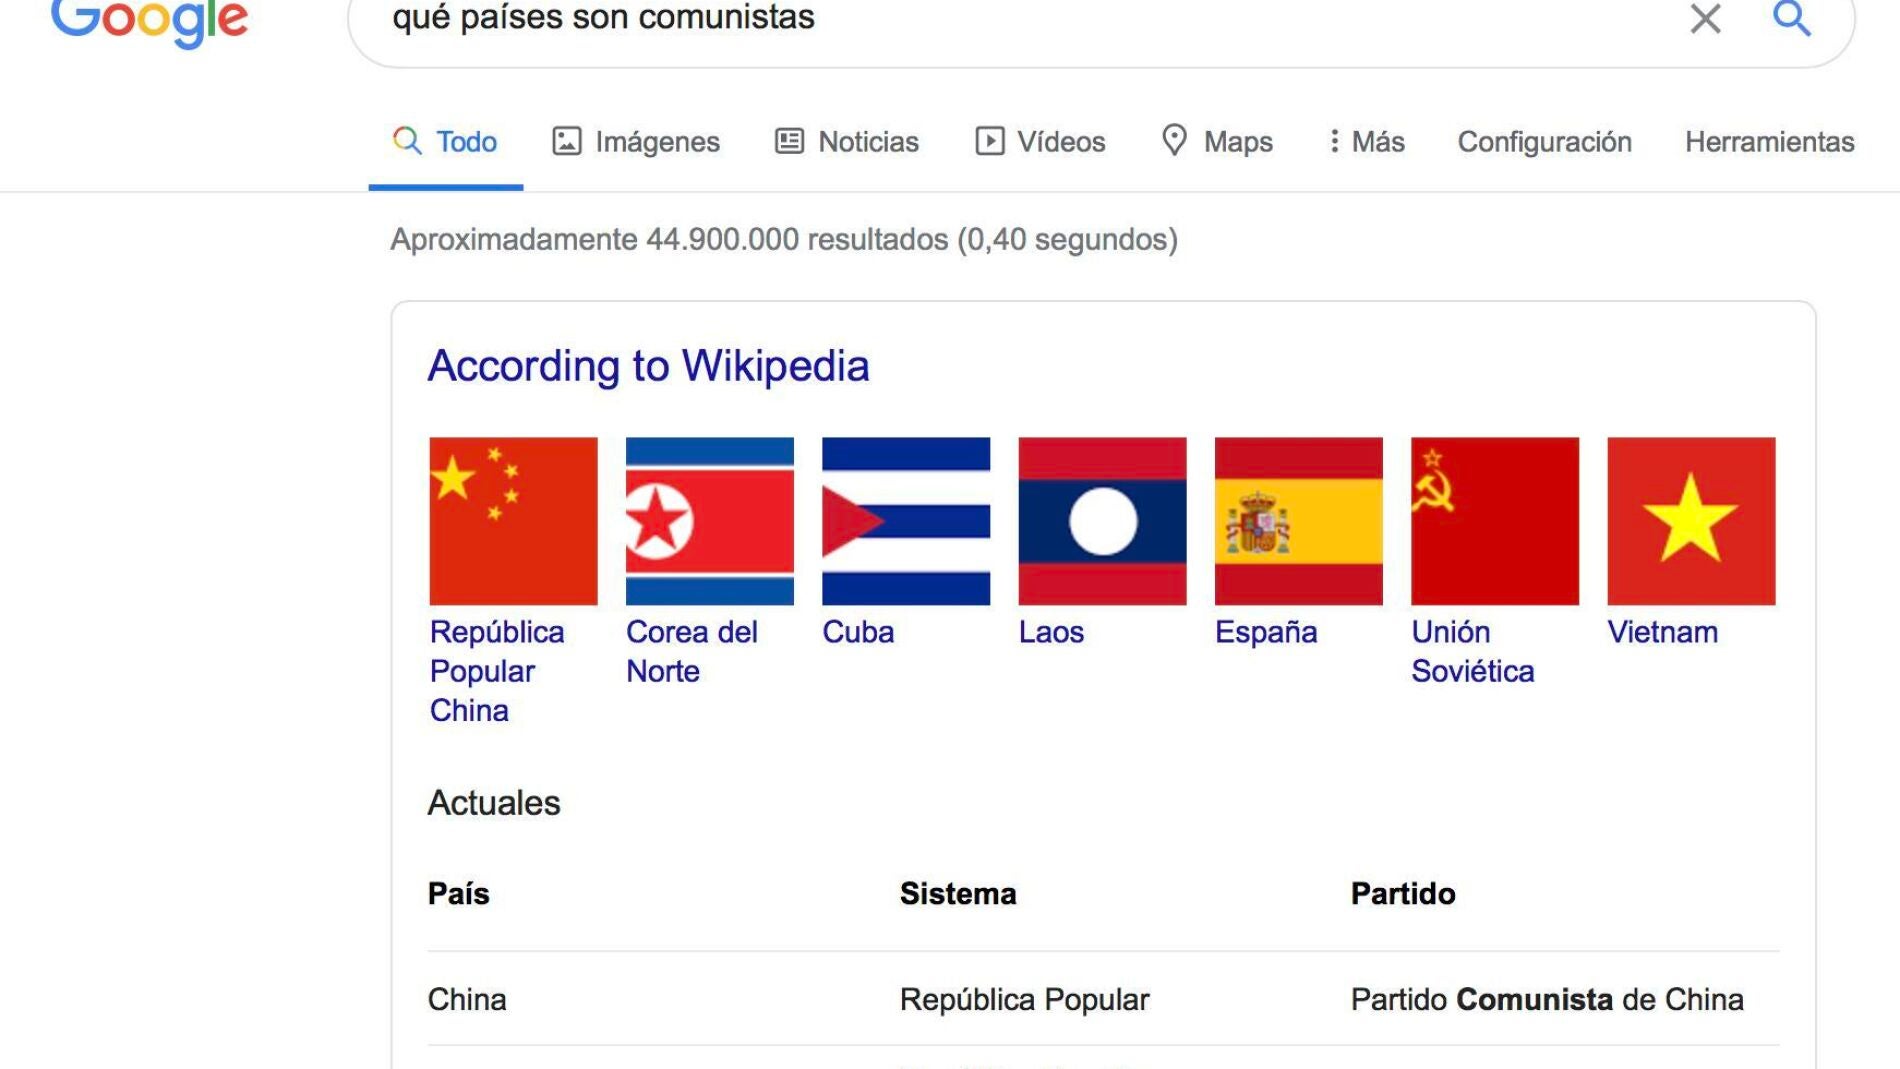The width and height of the screenshot is (1900, 1069).
Task: Switch to the Noticias tab
Action: pyautogui.click(x=847, y=142)
